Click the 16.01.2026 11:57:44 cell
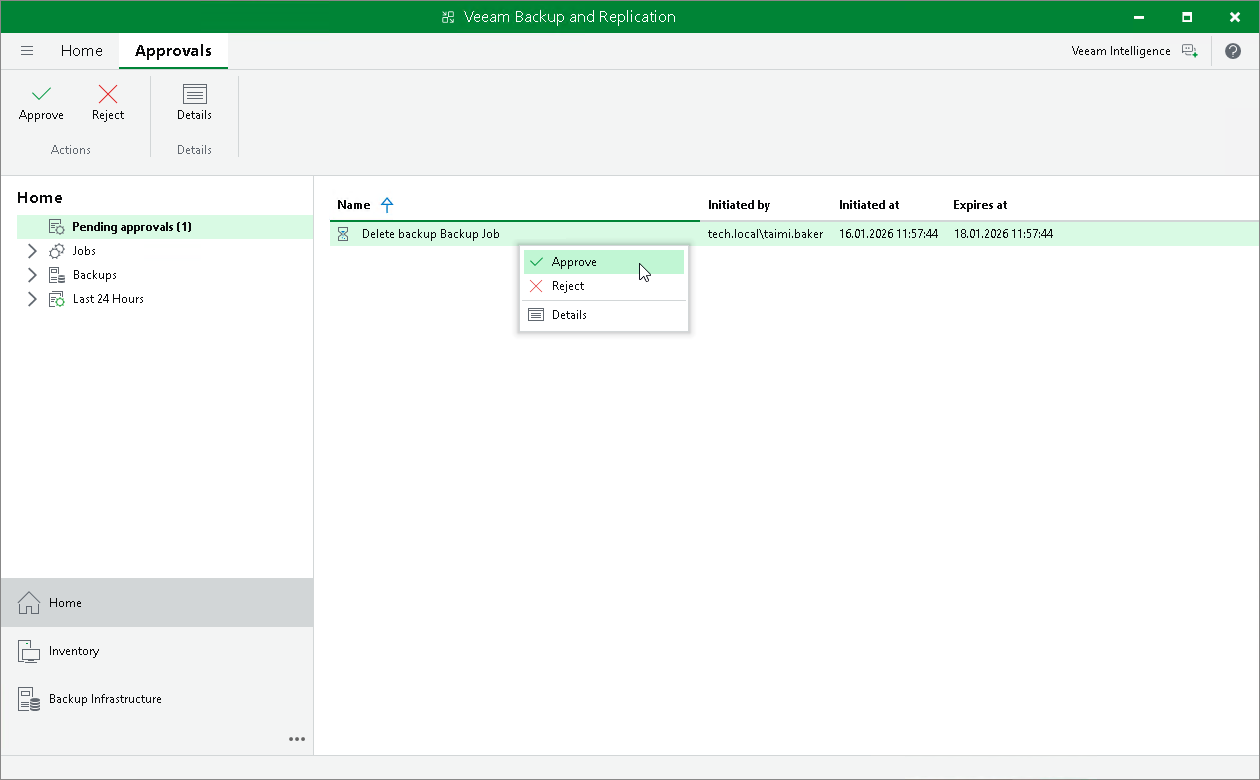 (889, 234)
